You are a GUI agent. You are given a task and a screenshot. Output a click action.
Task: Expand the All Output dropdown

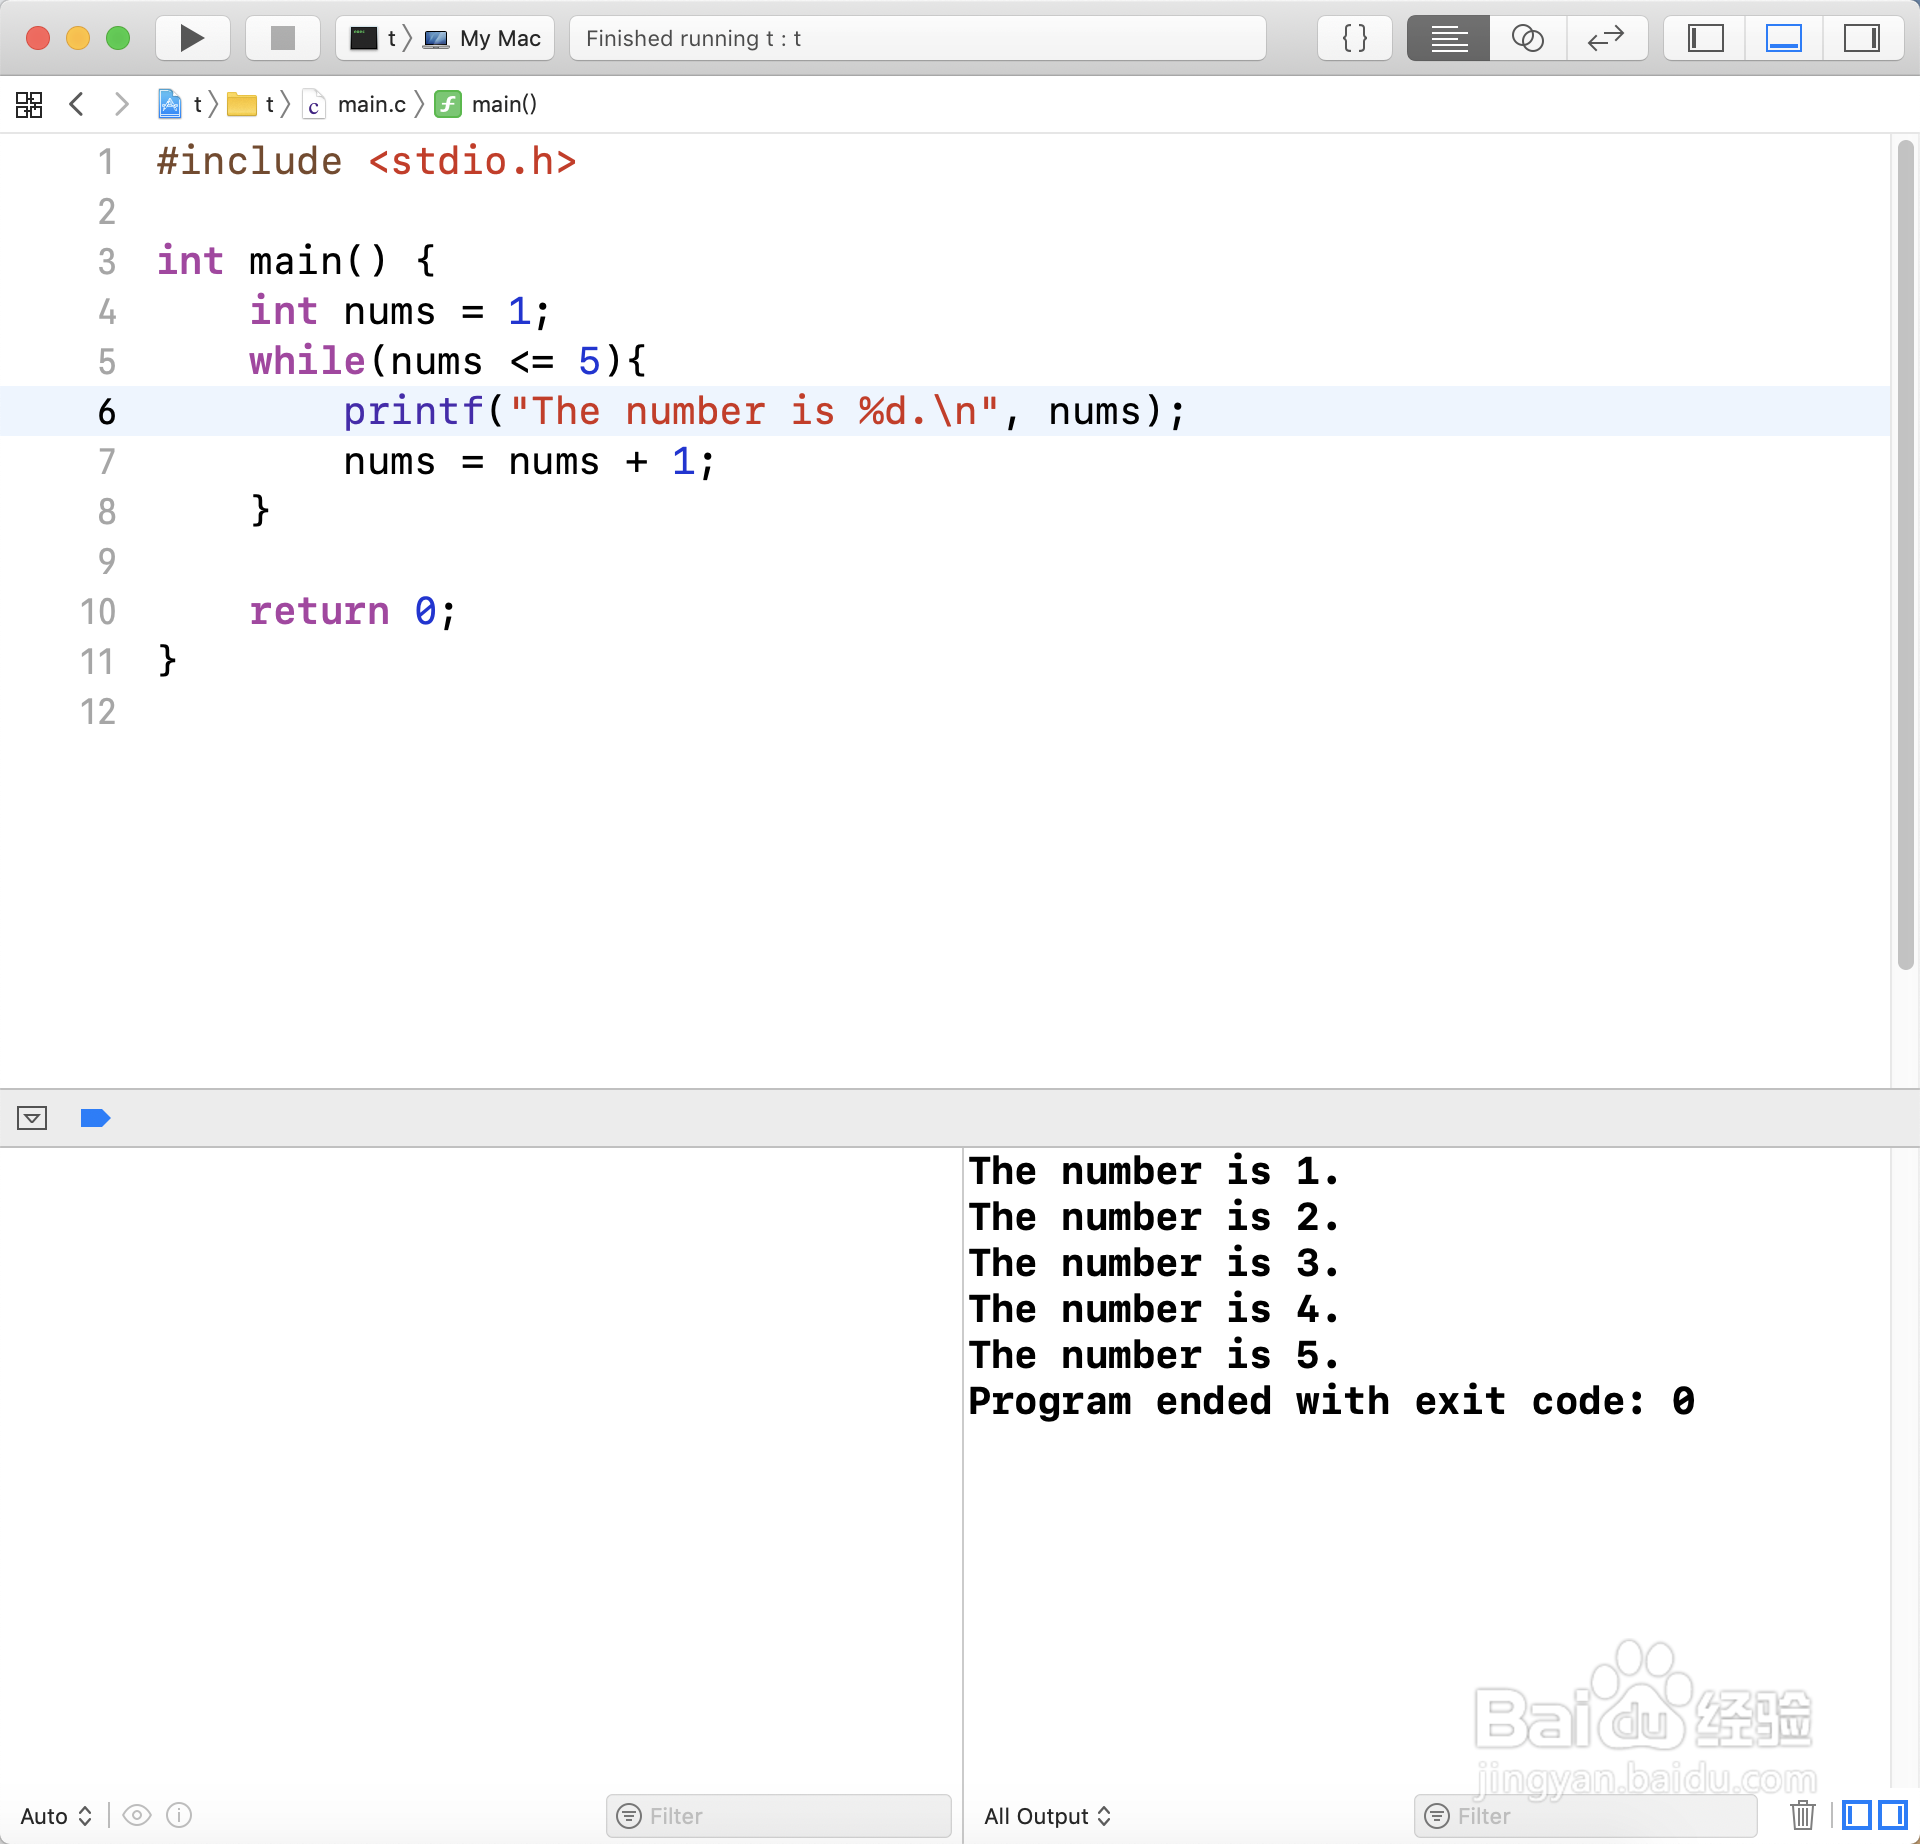1047,1816
